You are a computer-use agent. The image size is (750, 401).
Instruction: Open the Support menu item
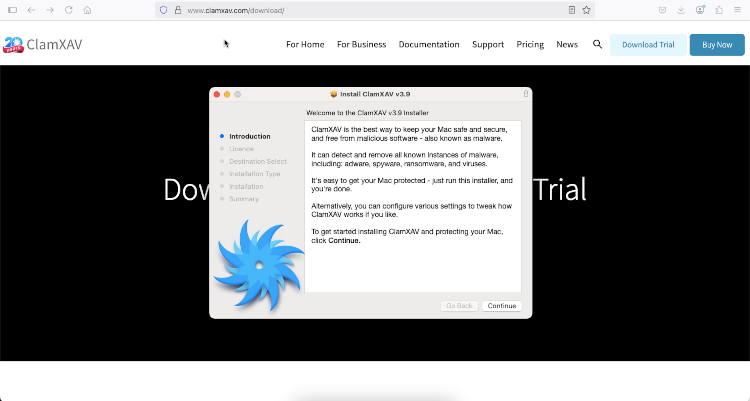click(488, 45)
